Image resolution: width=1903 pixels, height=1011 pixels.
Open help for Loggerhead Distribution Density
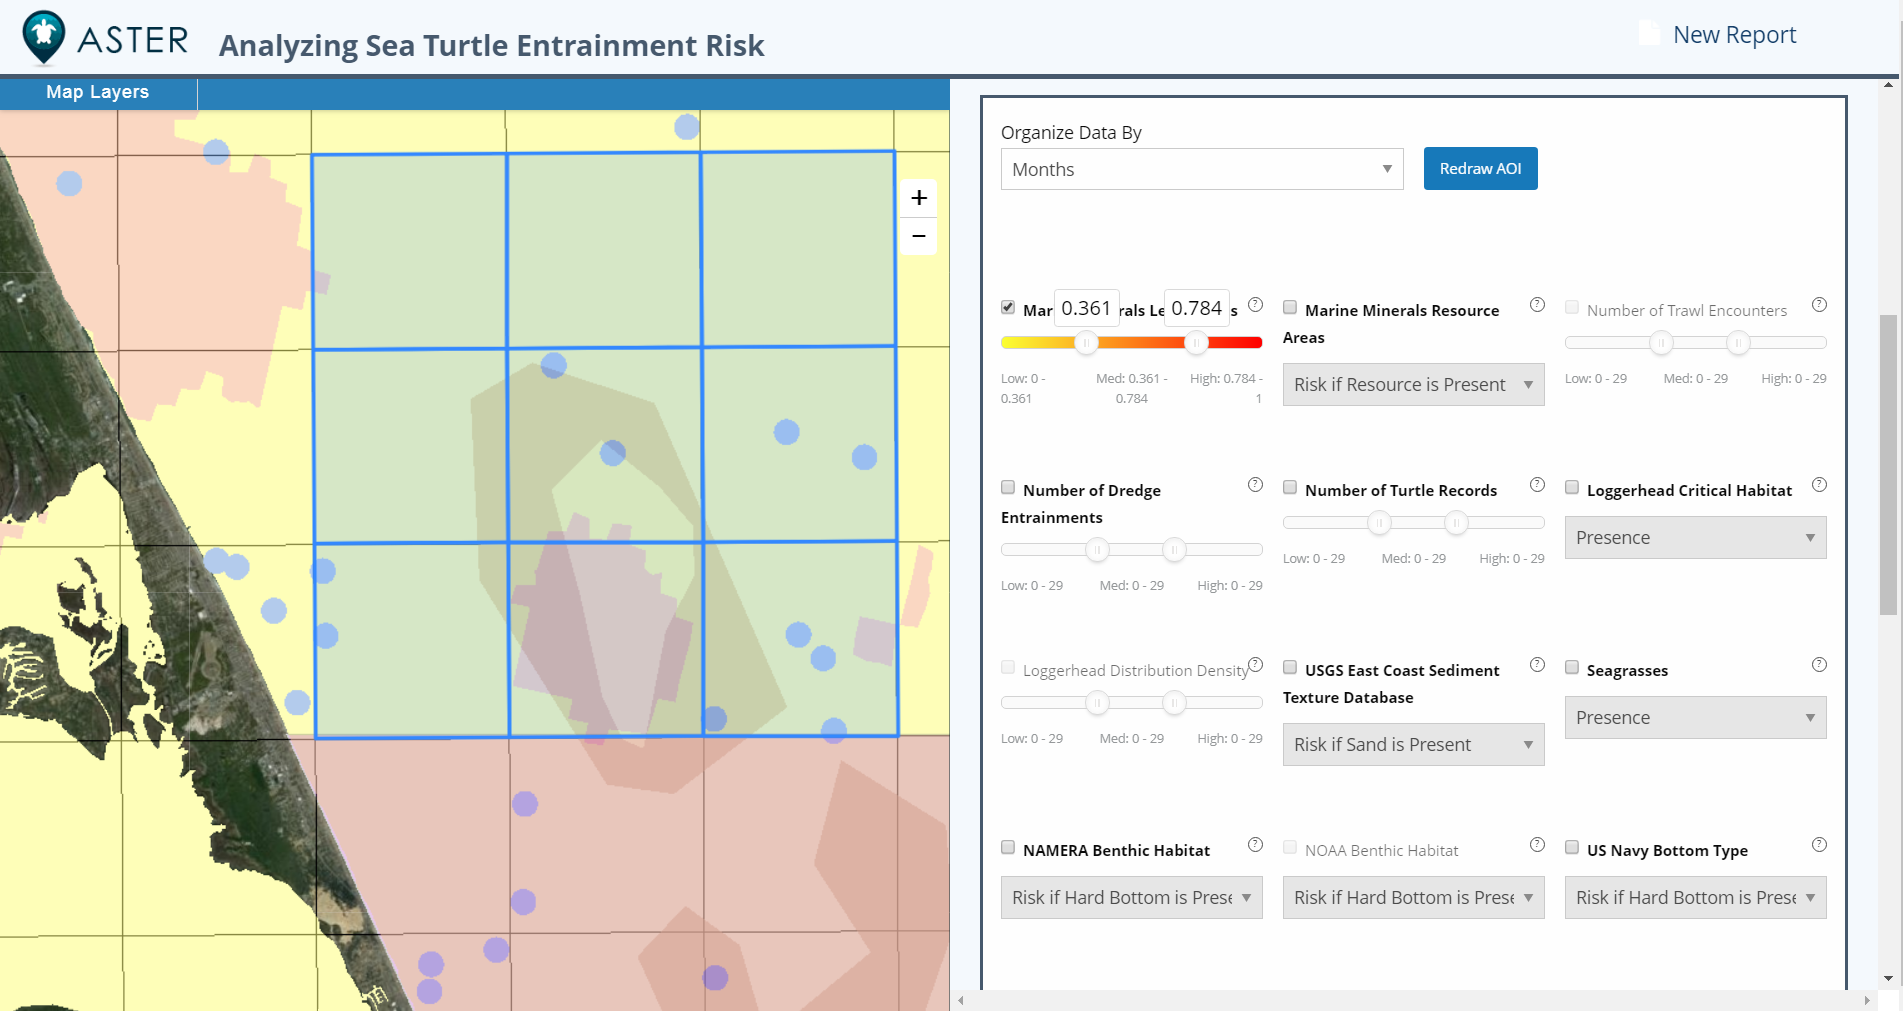pyautogui.click(x=1256, y=665)
